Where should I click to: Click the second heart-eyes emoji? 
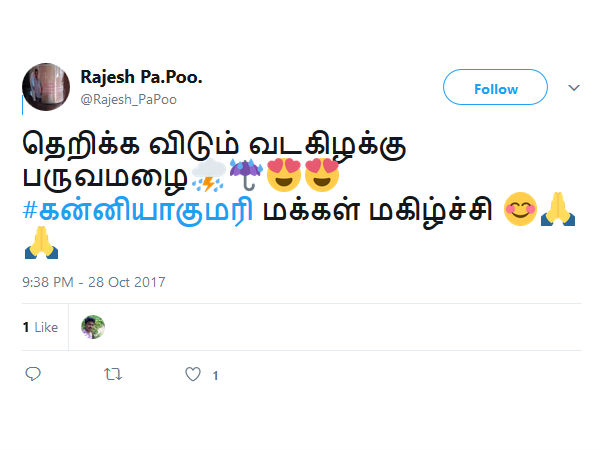(x=322, y=175)
